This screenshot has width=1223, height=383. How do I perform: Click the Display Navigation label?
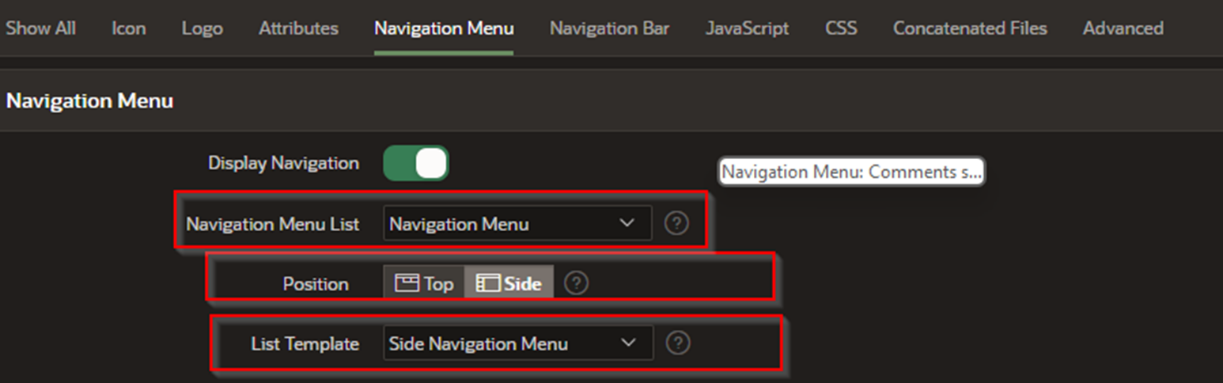[283, 162]
